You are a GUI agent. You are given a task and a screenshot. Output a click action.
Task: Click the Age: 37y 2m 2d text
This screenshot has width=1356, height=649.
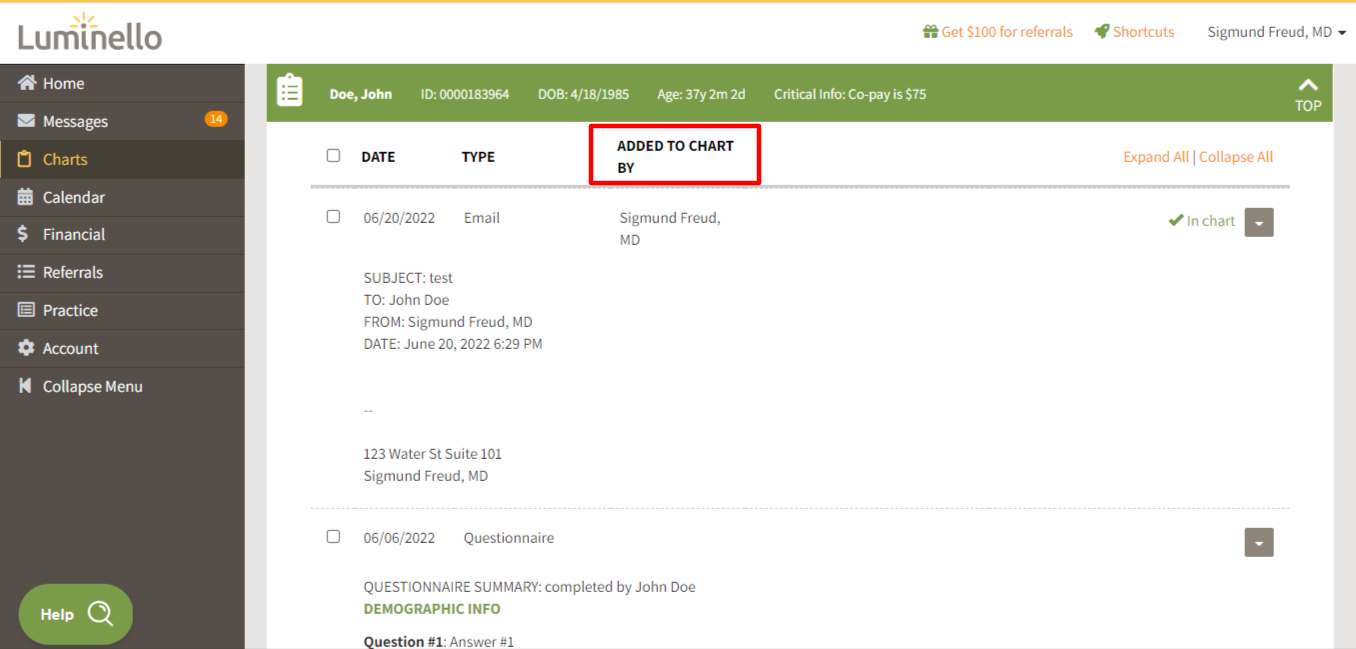click(701, 94)
